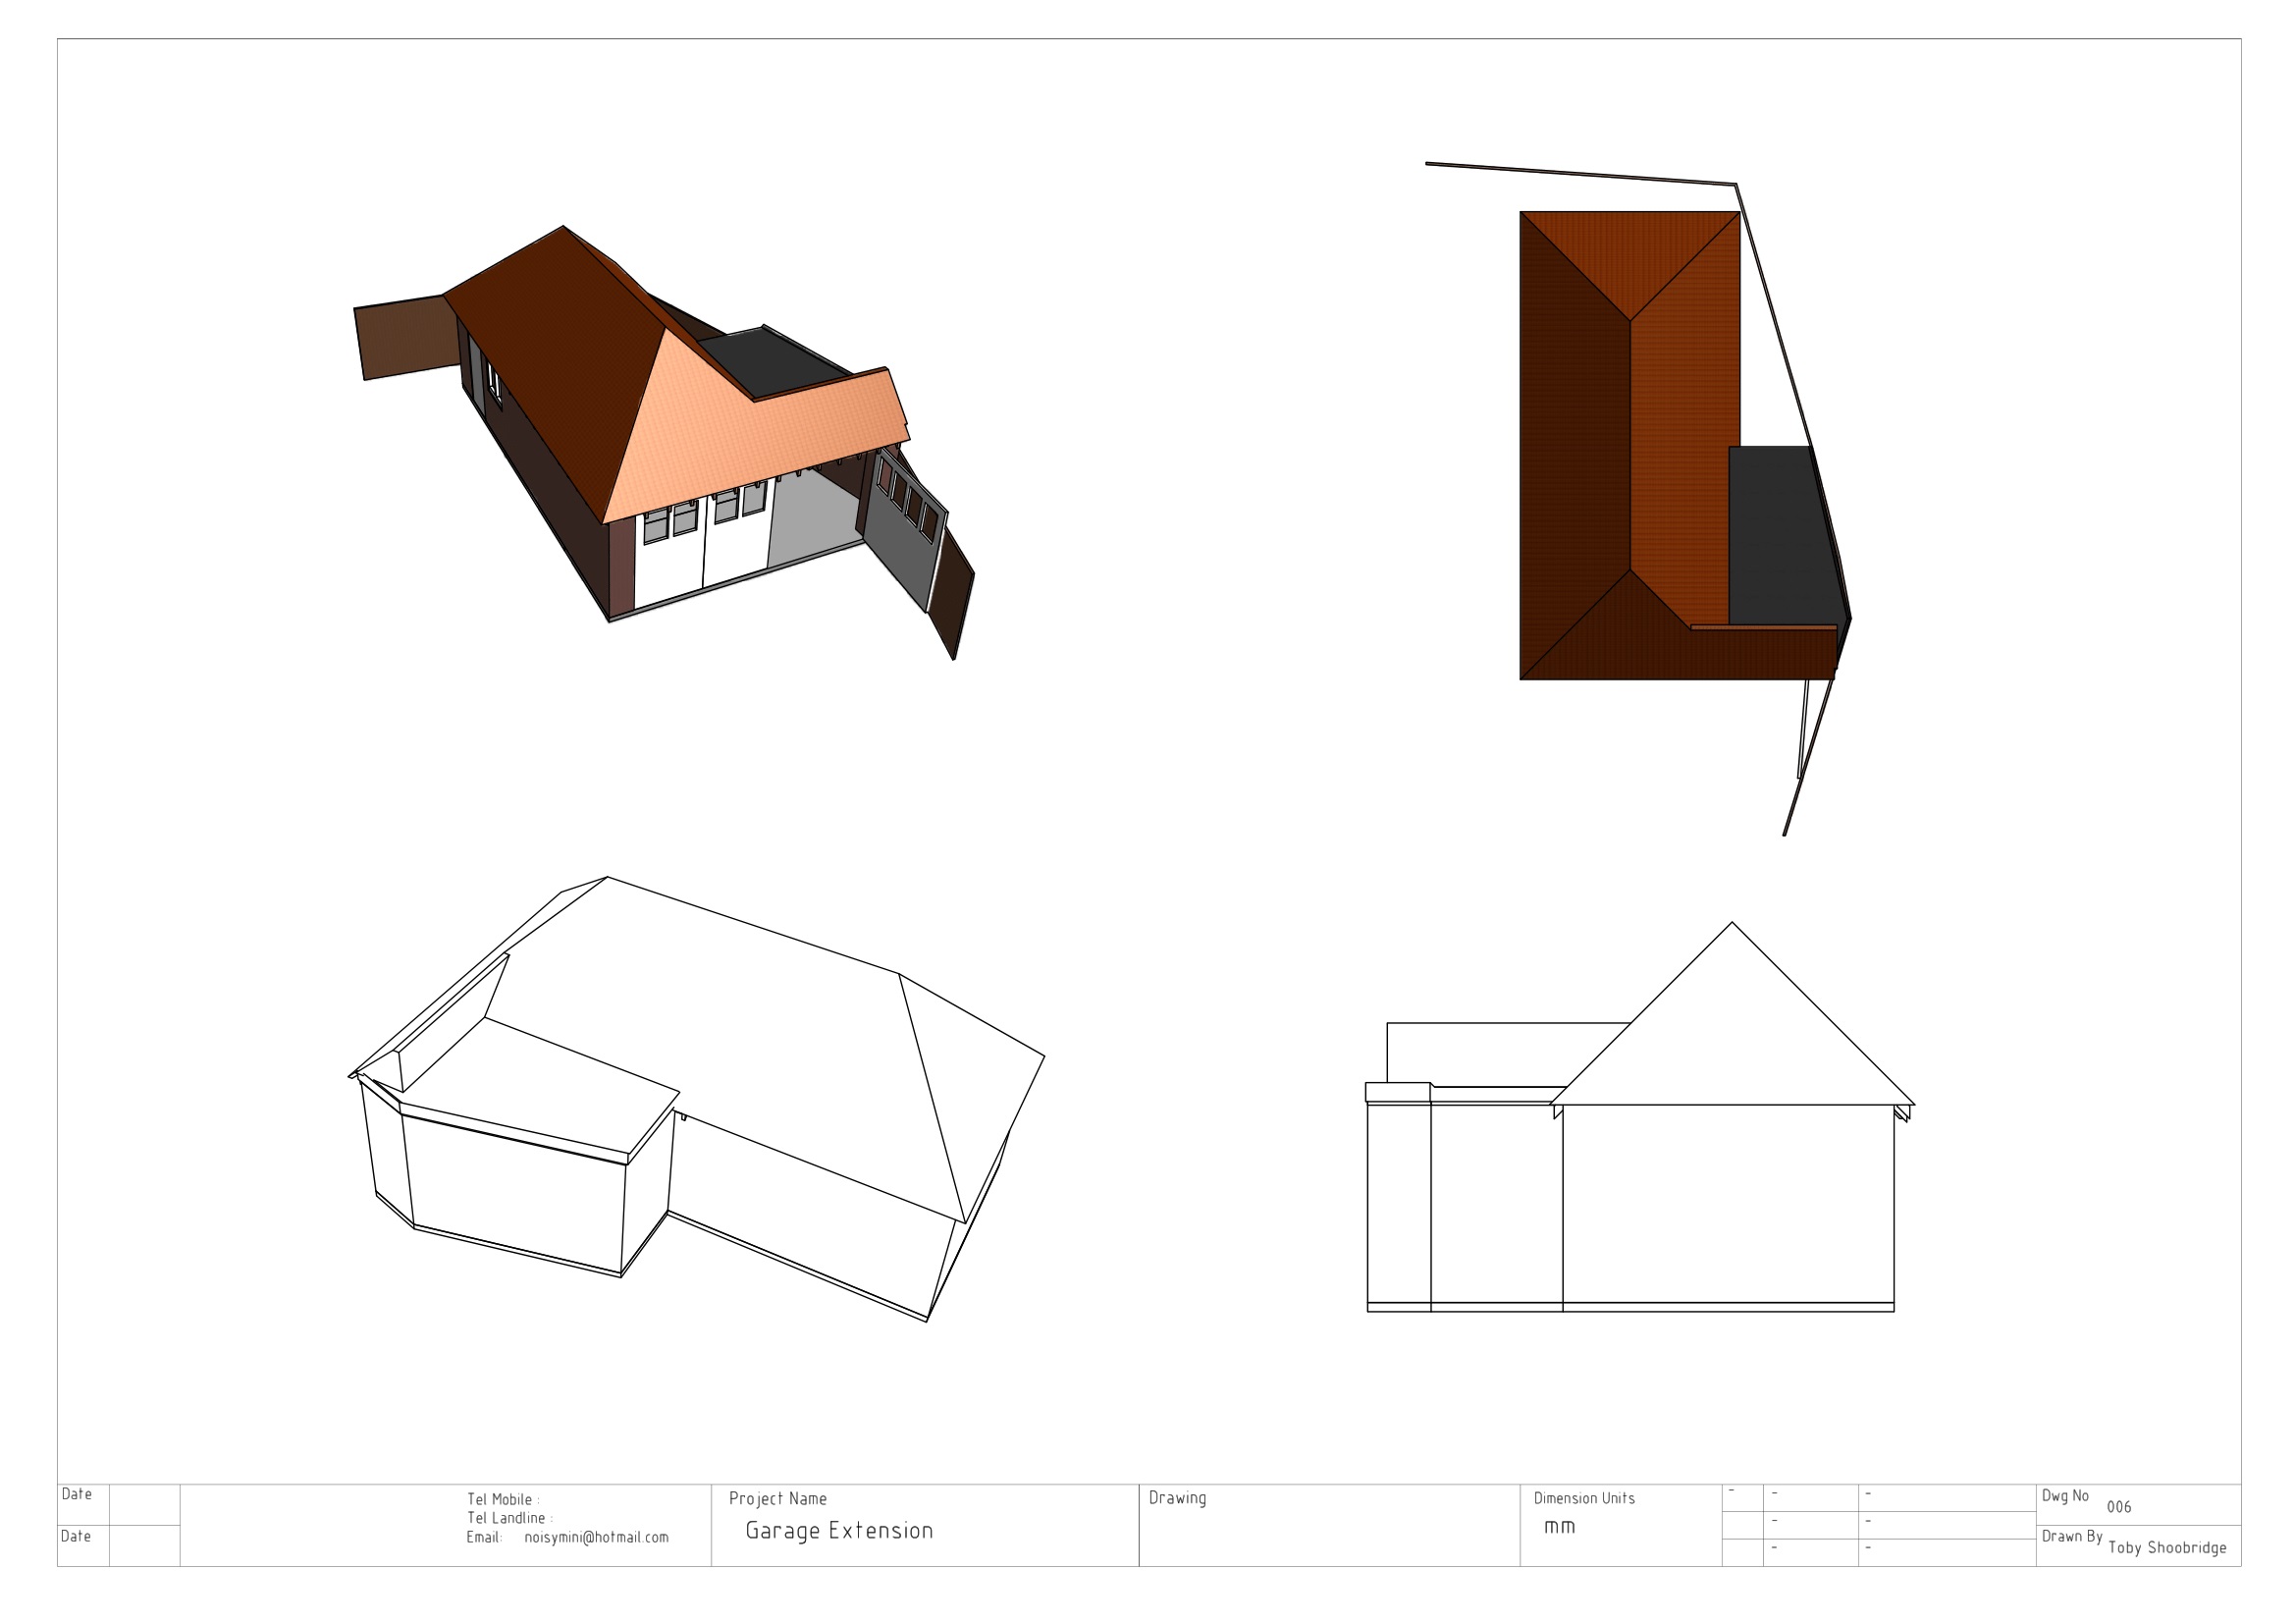The image size is (2296, 1623).
Task: Select the mm dimension units value
Action: click(1559, 1526)
